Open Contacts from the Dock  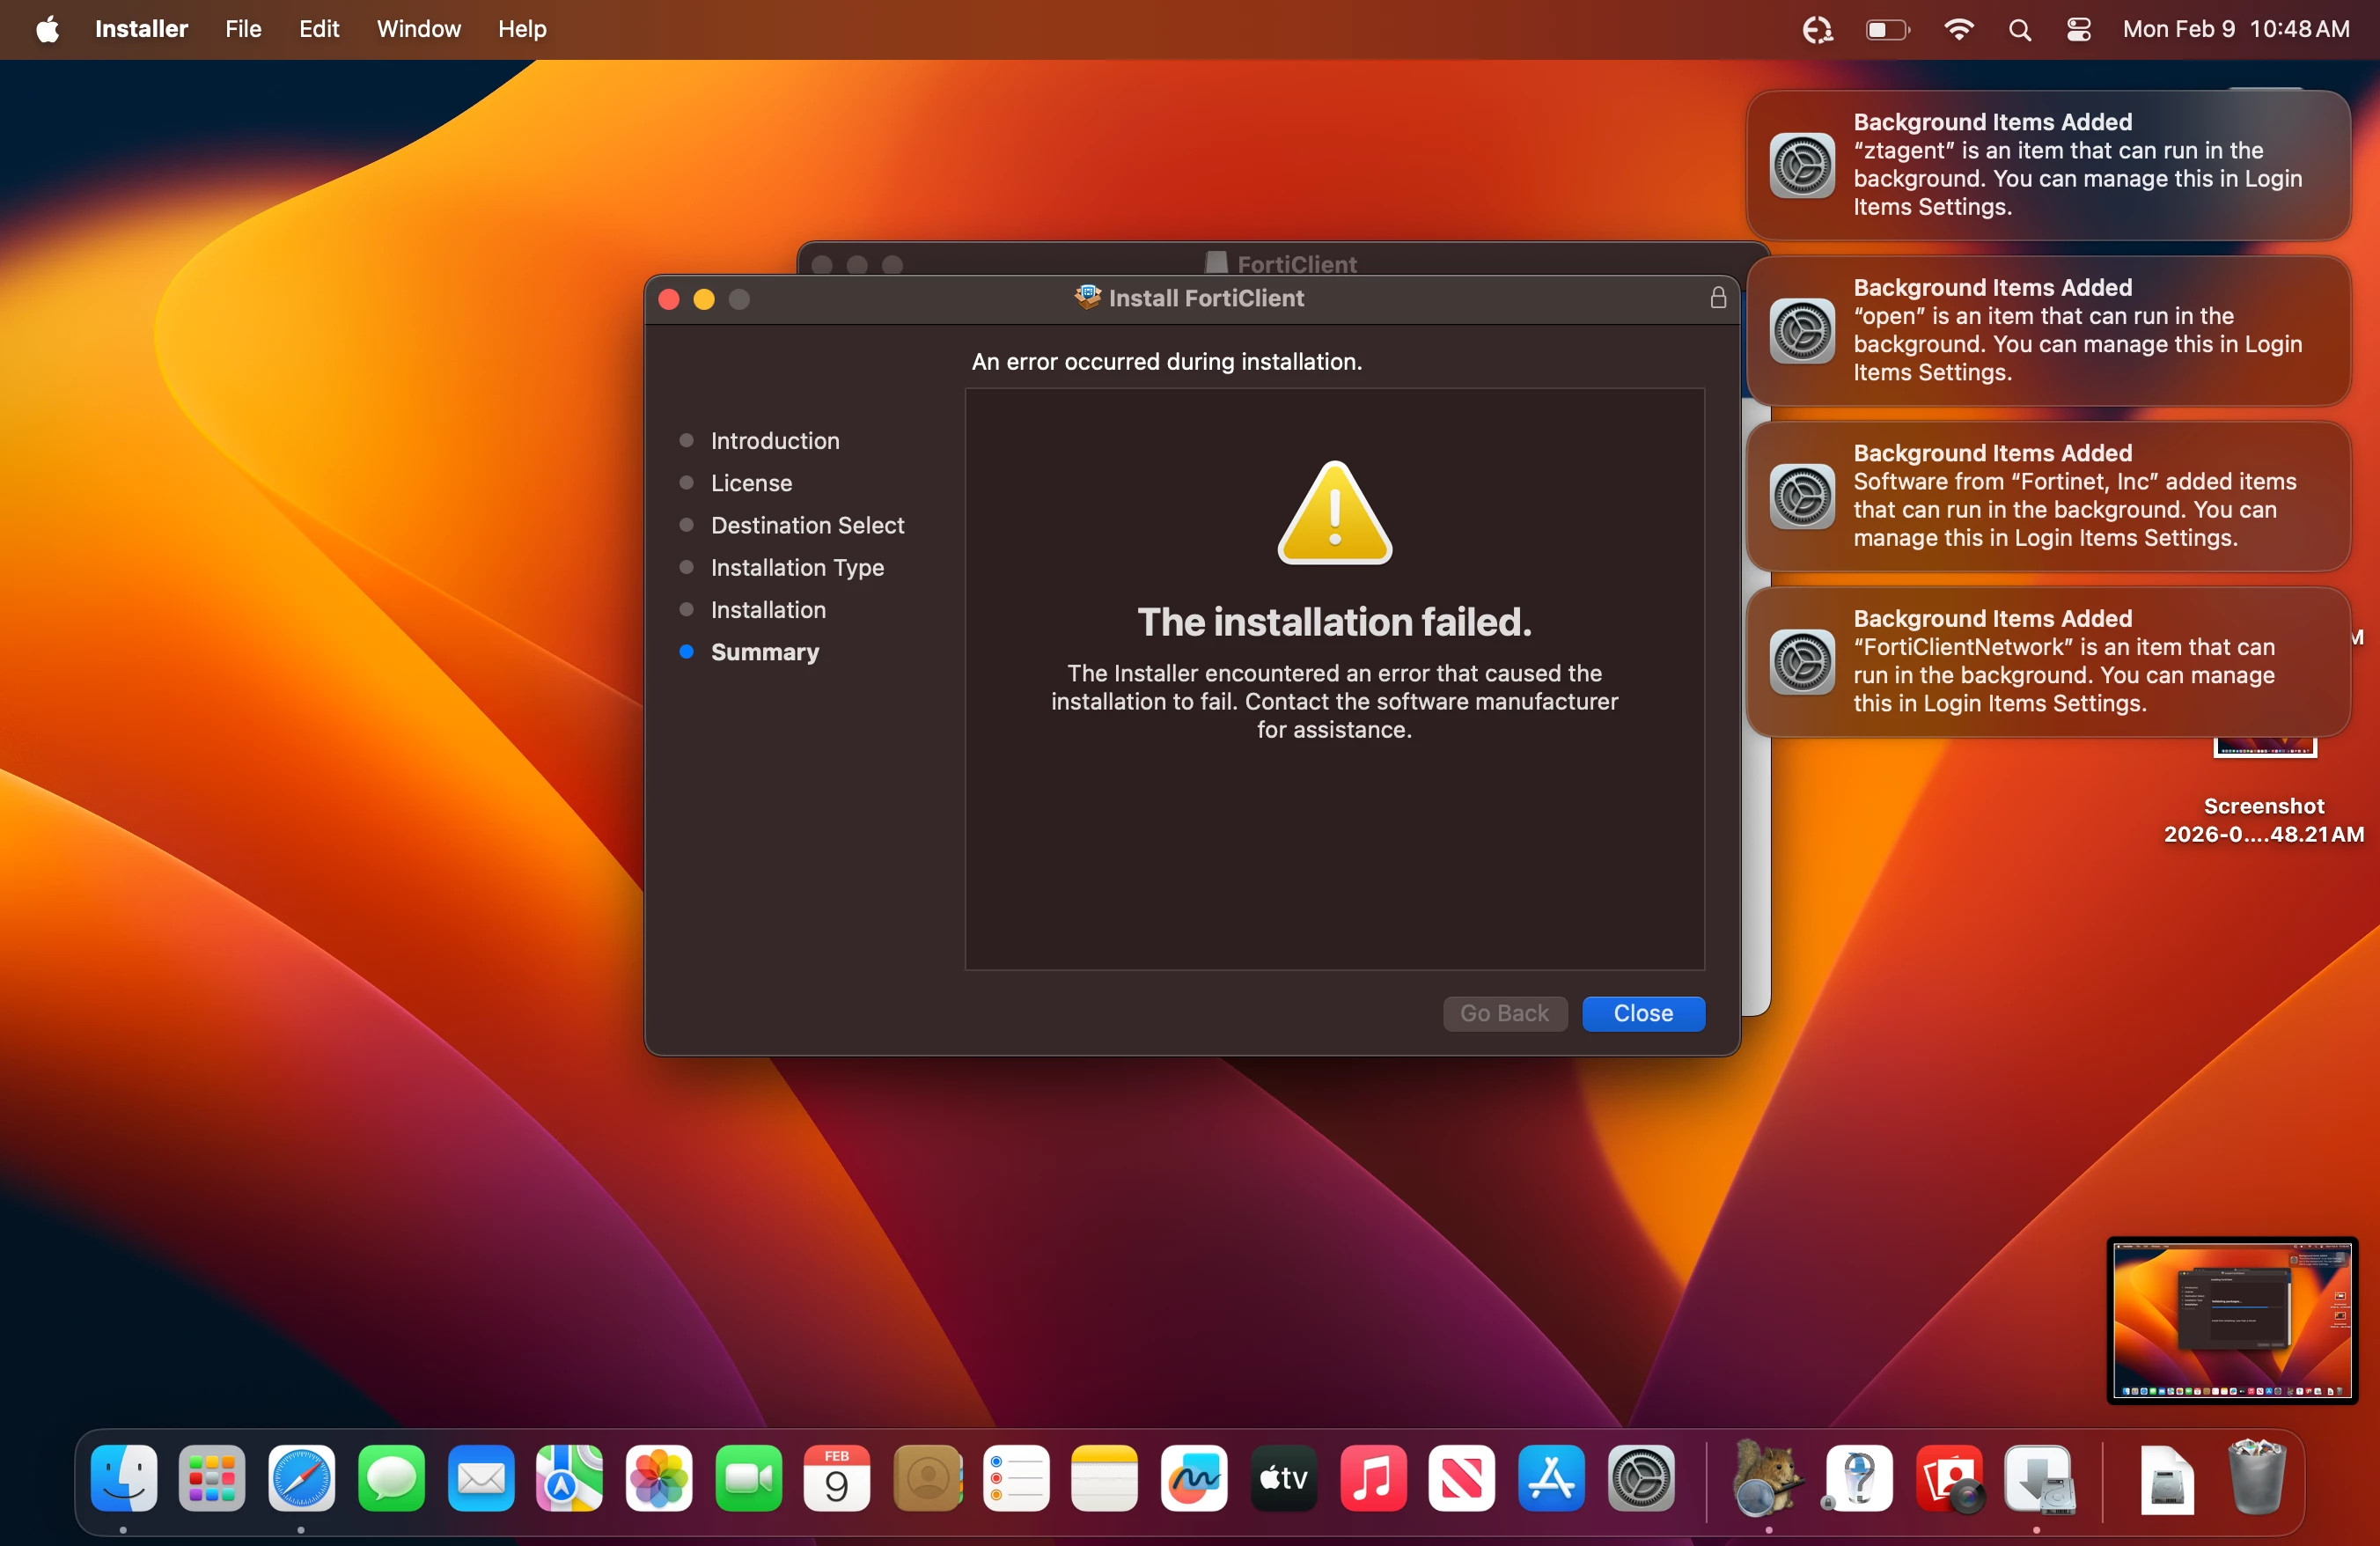click(927, 1478)
